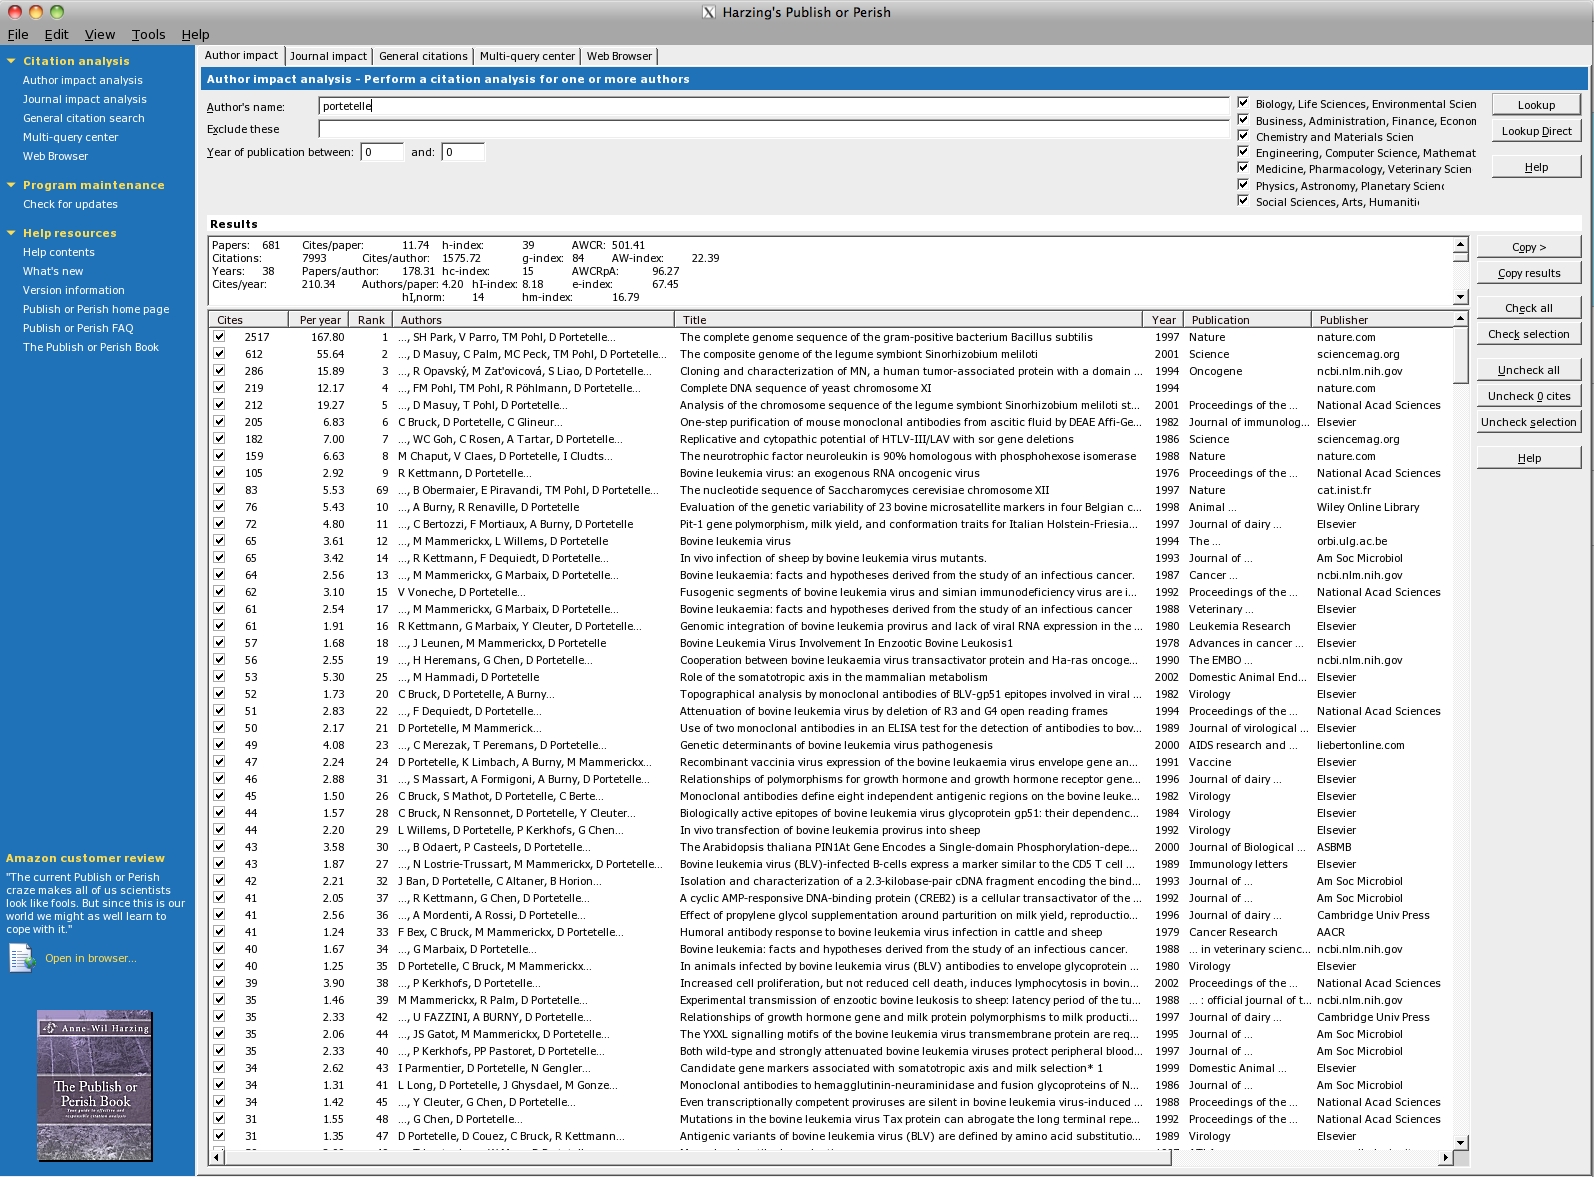1594x1177 pixels.
Task: Sort results by the Year column header
Action: (1163, 320)
